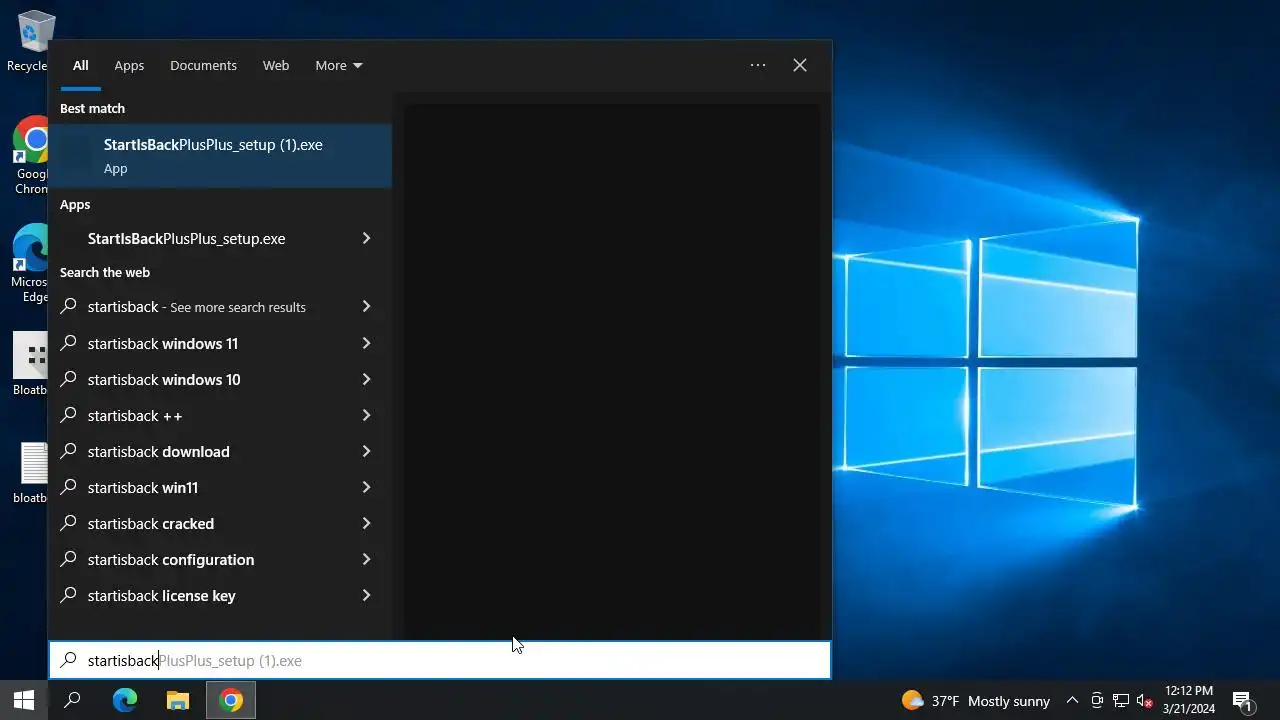Switch to the All search tab

coord(81,66)
